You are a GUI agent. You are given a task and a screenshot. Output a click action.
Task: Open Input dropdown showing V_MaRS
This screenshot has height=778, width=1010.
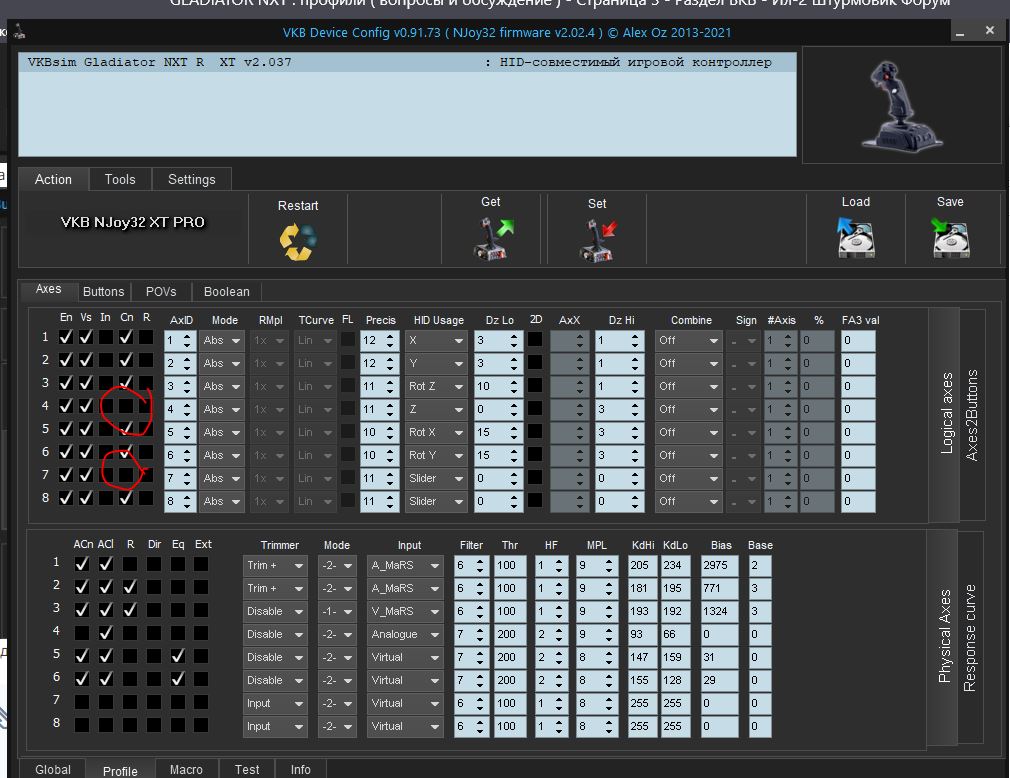[405, 611]
